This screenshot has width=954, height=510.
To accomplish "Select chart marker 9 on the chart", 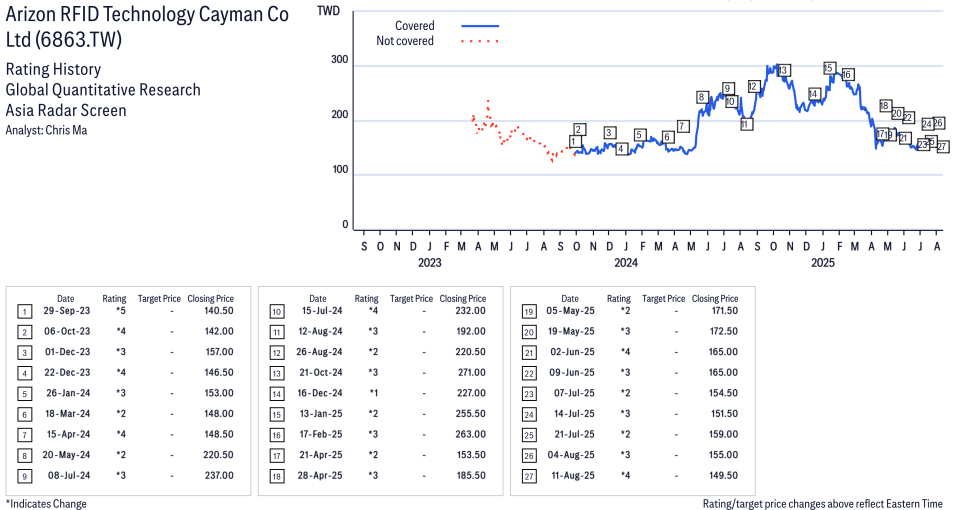I will coord(727,89).
